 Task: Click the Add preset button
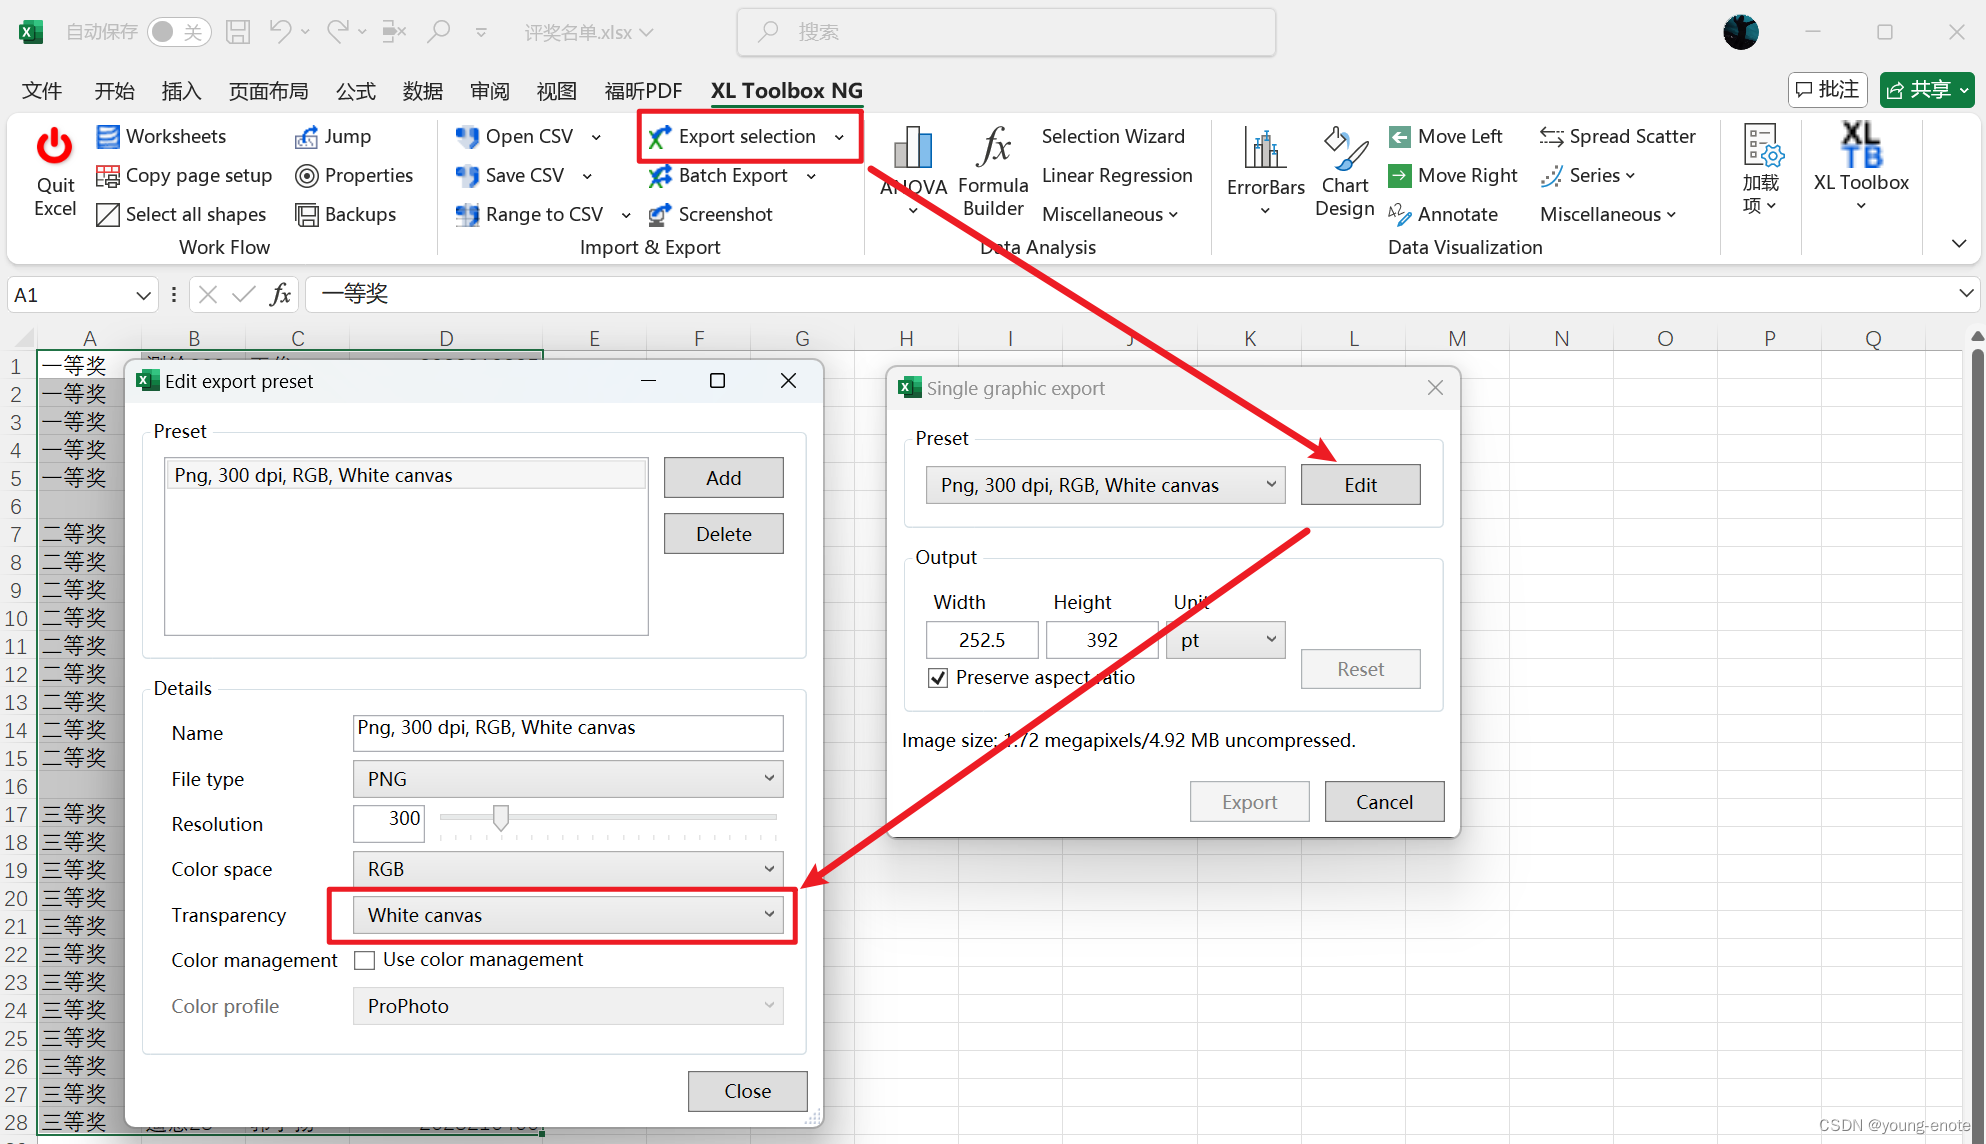click(x=723, y=478)
